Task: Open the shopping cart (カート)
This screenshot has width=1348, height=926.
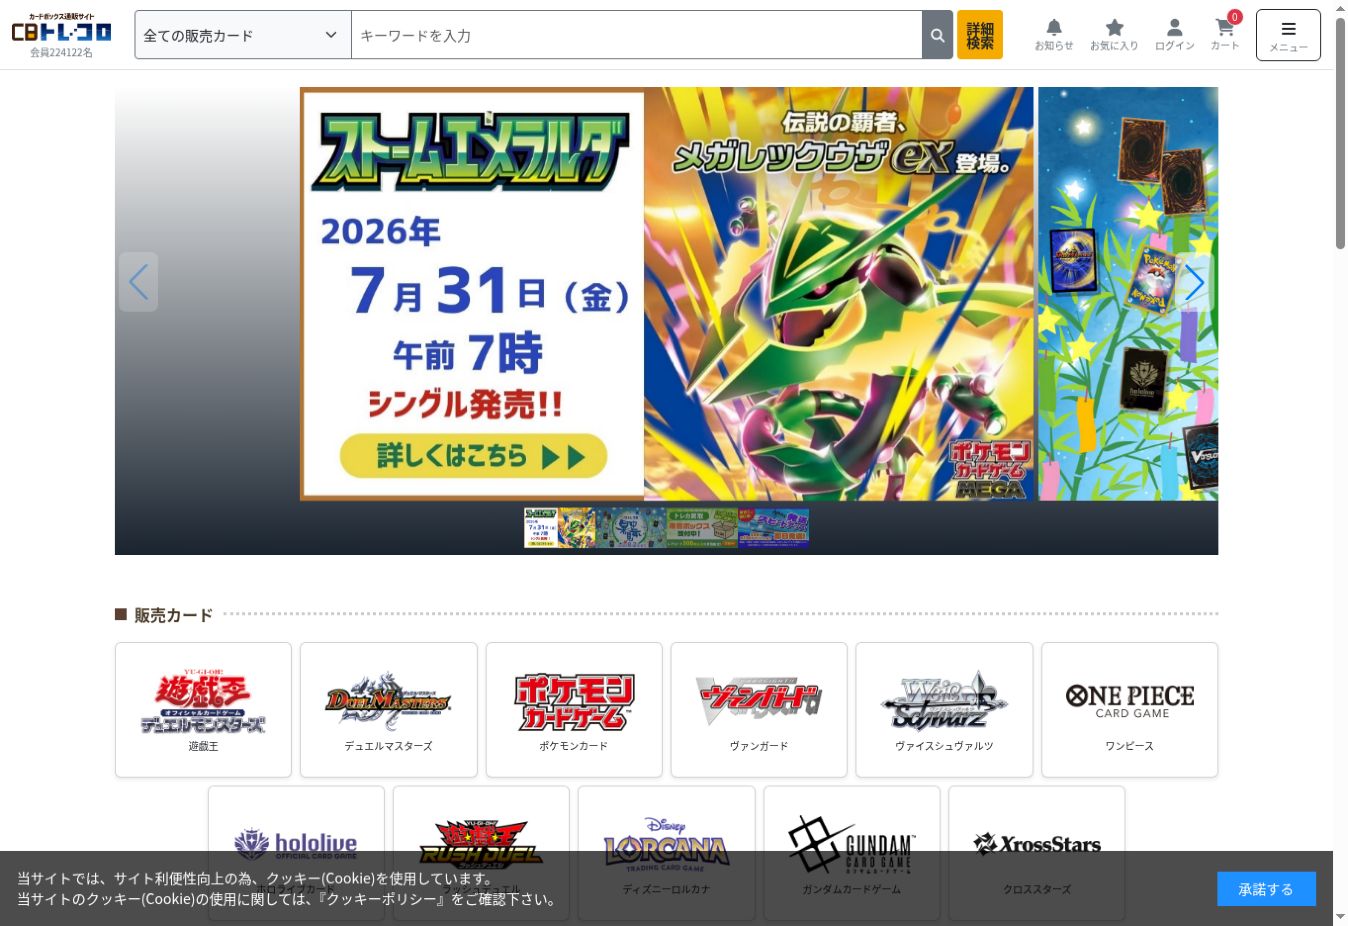Action: pyautogui.click(x=1225, y=33)
